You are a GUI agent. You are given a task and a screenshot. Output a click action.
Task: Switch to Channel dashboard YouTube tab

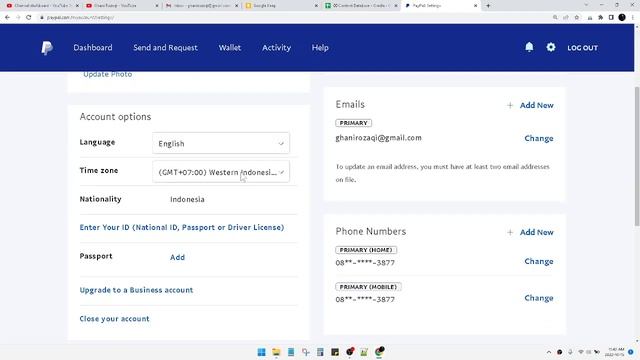42,6
